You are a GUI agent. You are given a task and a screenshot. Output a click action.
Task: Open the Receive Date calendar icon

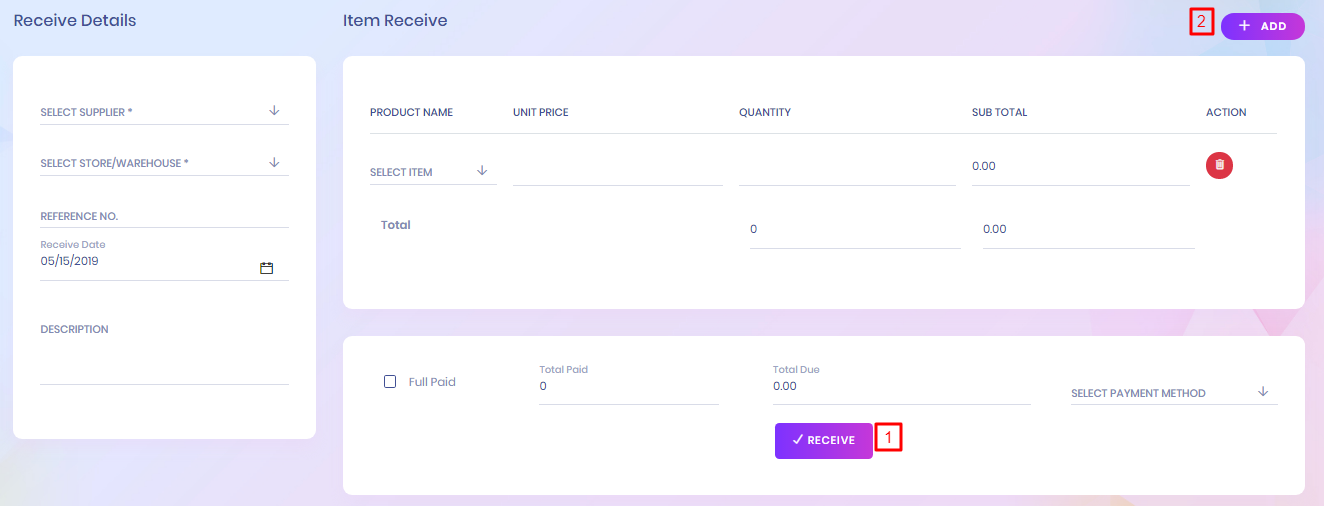(x=266, y=268)
